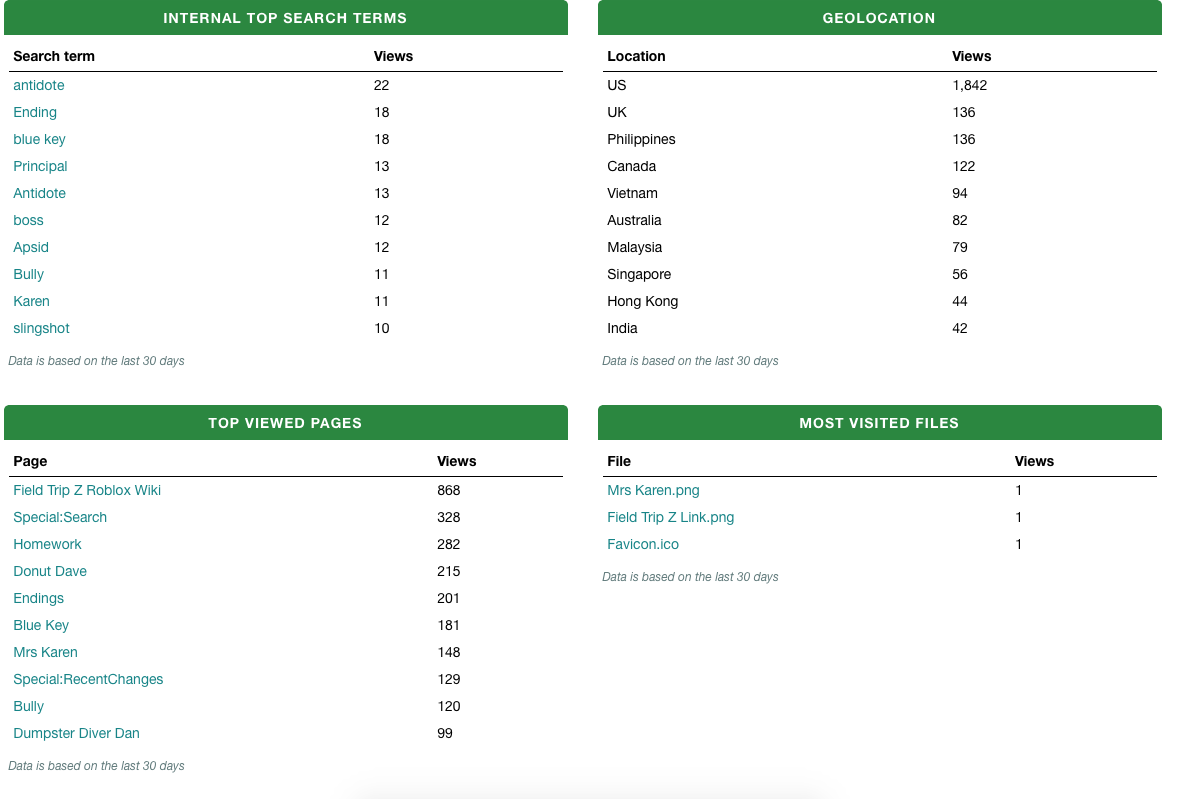1185x799 pixels.
Task: Open the Endings page link
Action: tap(38, 599)
